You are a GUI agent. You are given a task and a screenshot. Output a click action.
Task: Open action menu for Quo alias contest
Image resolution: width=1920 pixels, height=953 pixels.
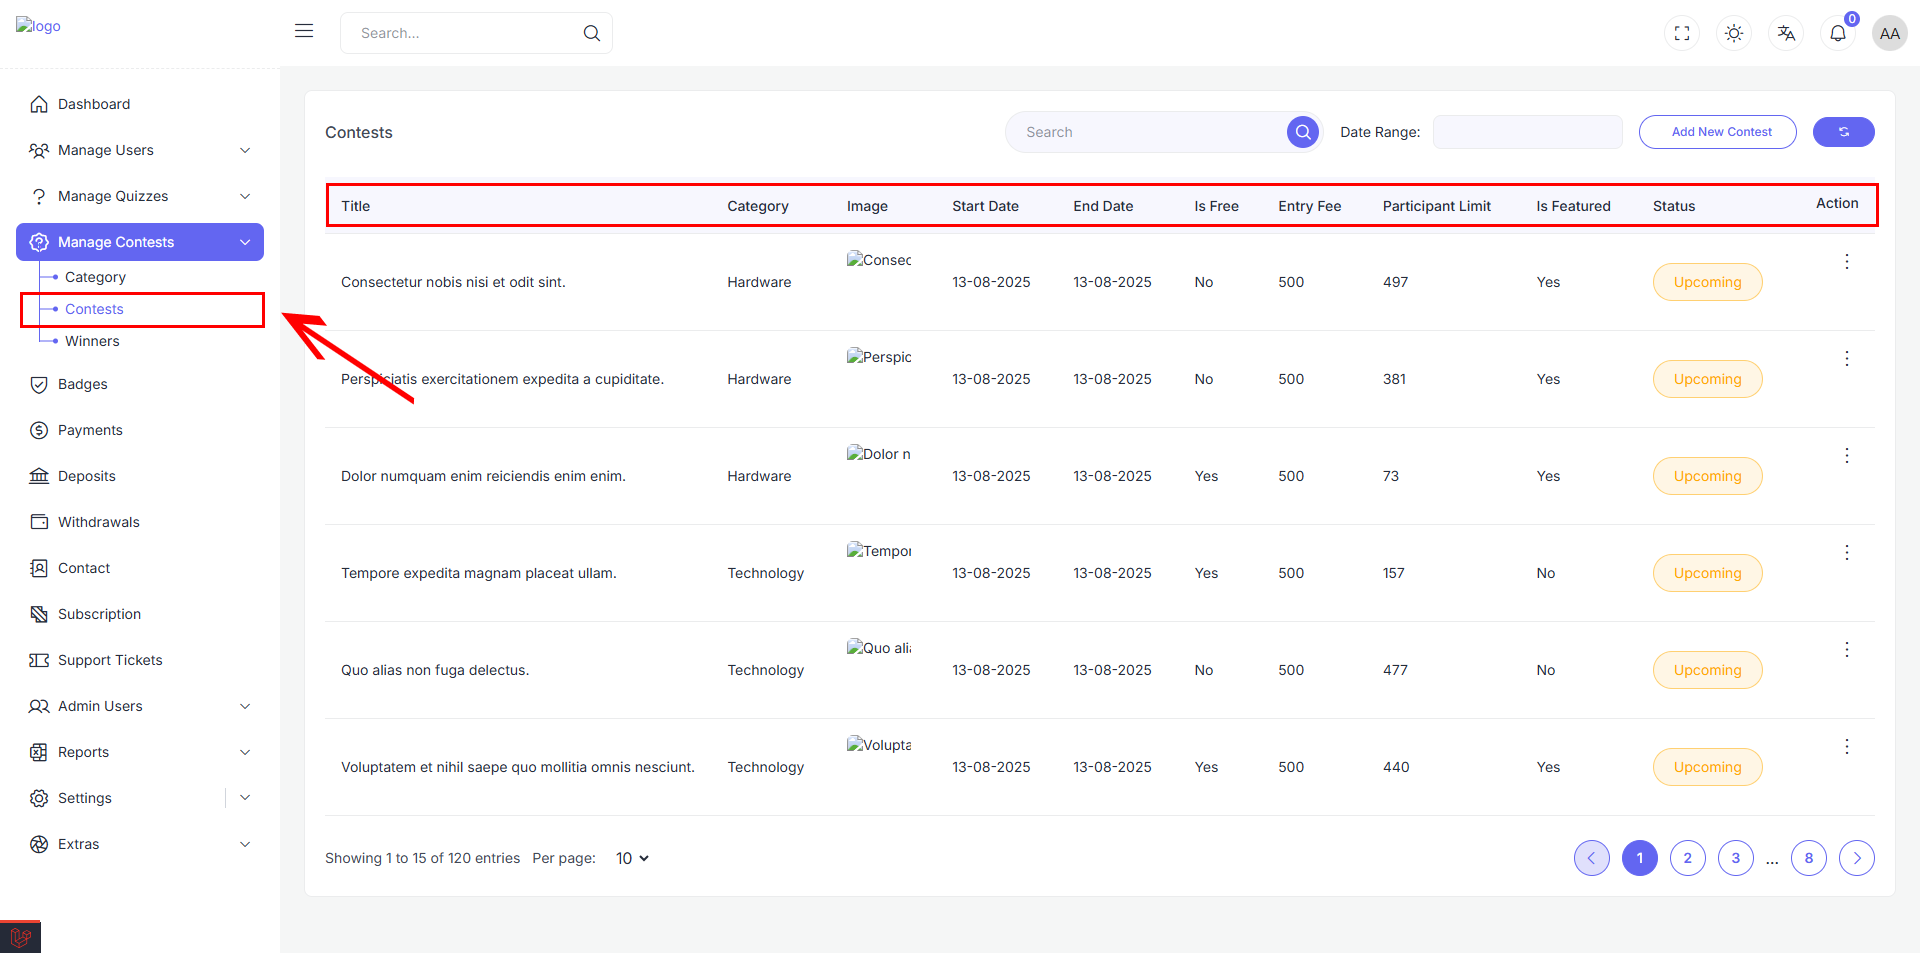(x=1847, y=649)
